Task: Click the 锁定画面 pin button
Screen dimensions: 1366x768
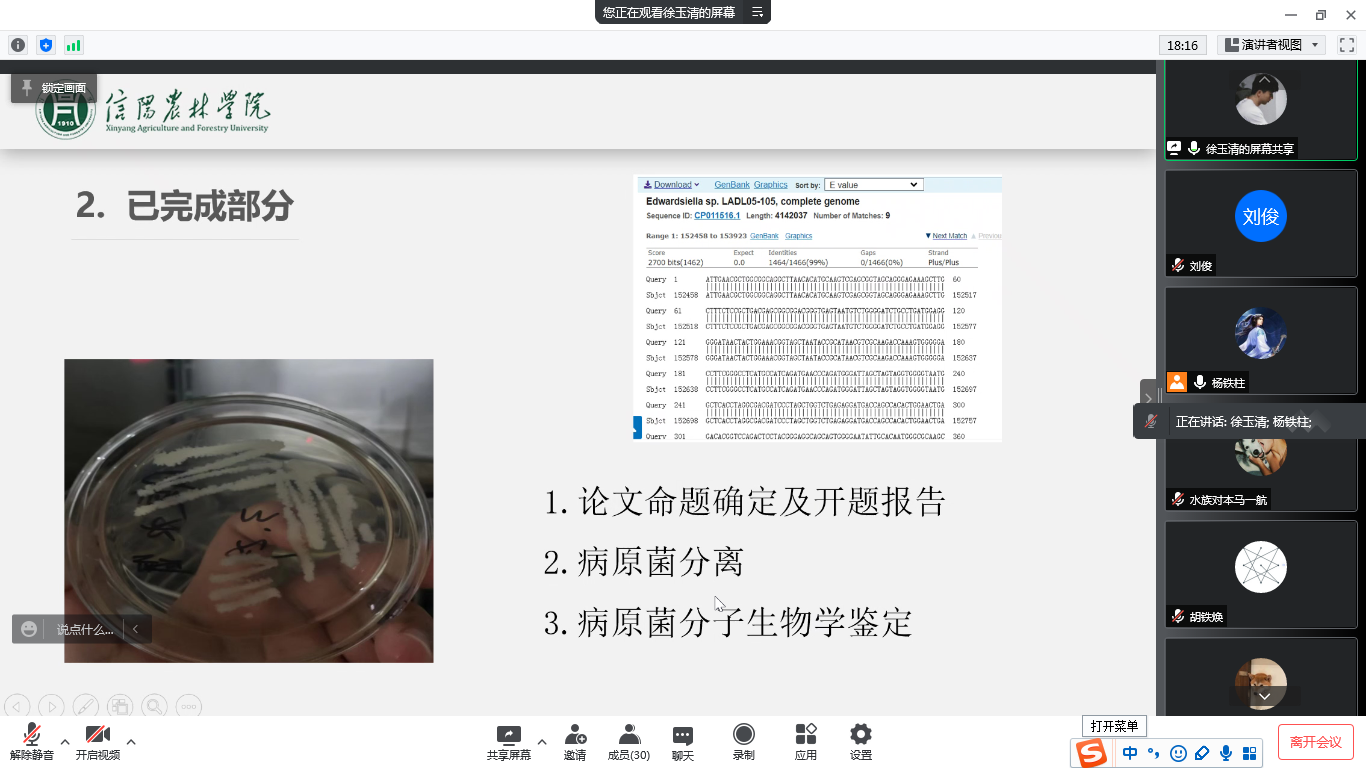Action: pyautogui.click(x=54, y=88)
